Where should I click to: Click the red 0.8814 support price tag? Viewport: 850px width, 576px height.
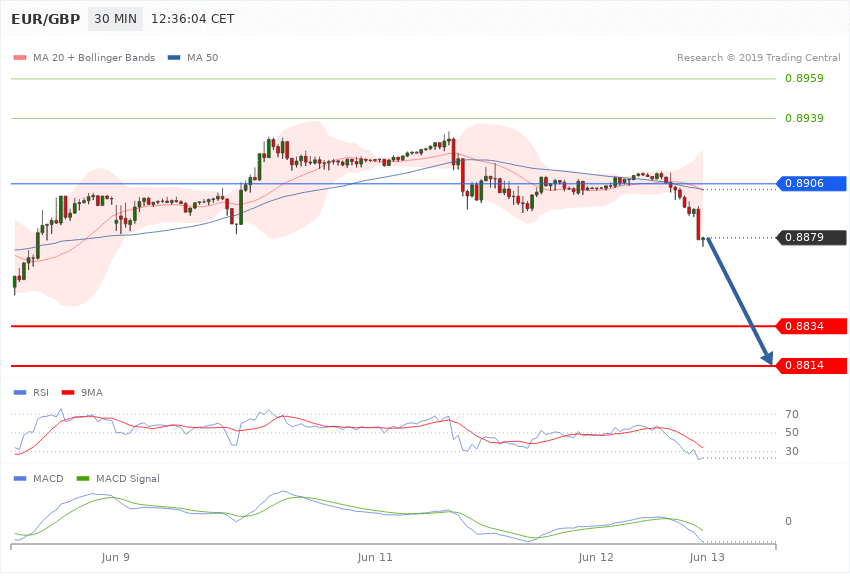811,366
